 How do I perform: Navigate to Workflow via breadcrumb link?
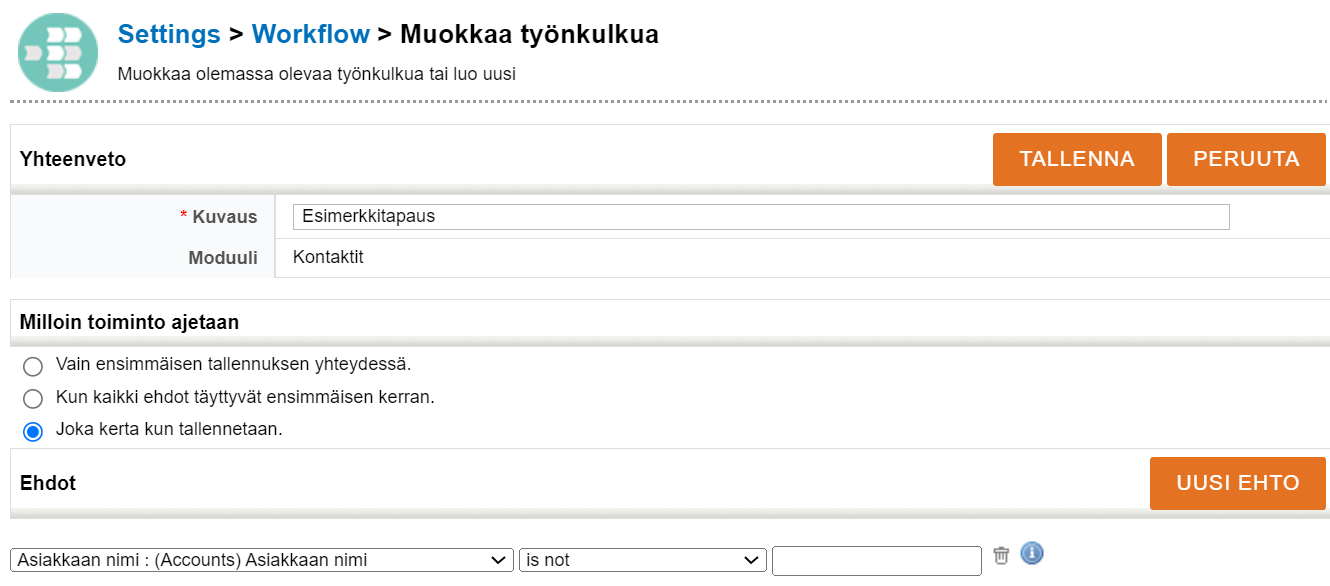311,34
